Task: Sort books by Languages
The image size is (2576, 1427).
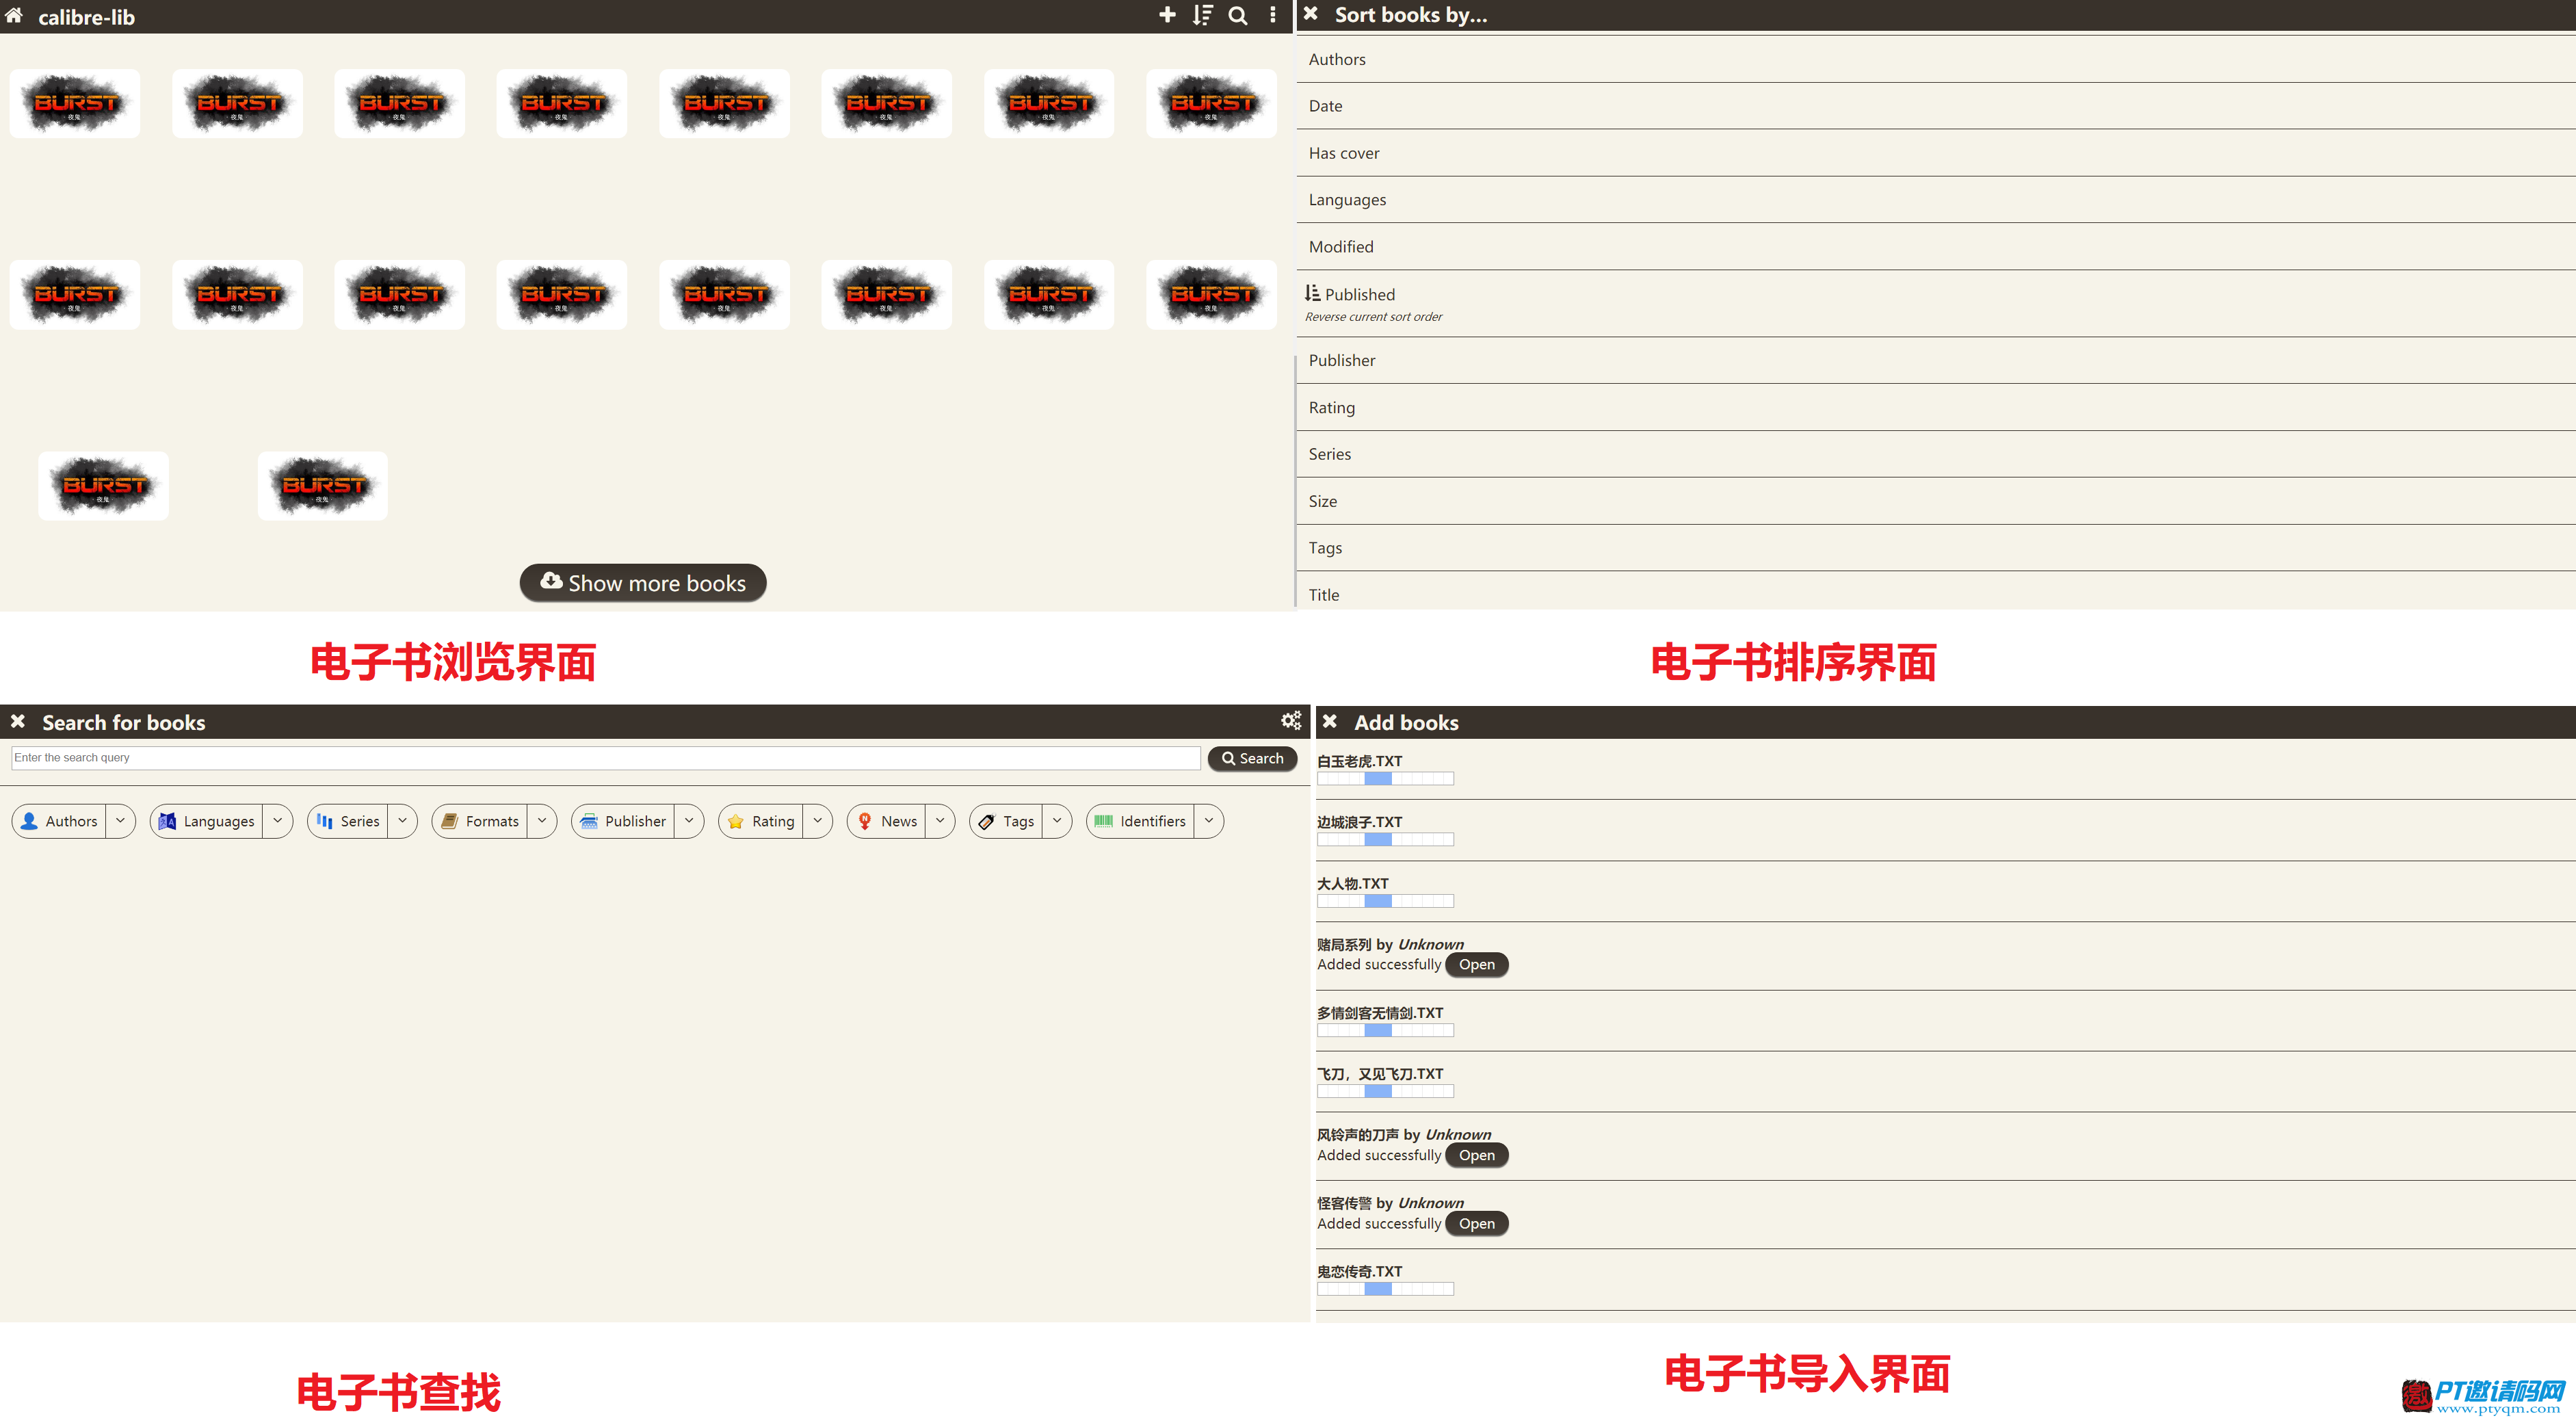Action: [x=1935, y=200]
